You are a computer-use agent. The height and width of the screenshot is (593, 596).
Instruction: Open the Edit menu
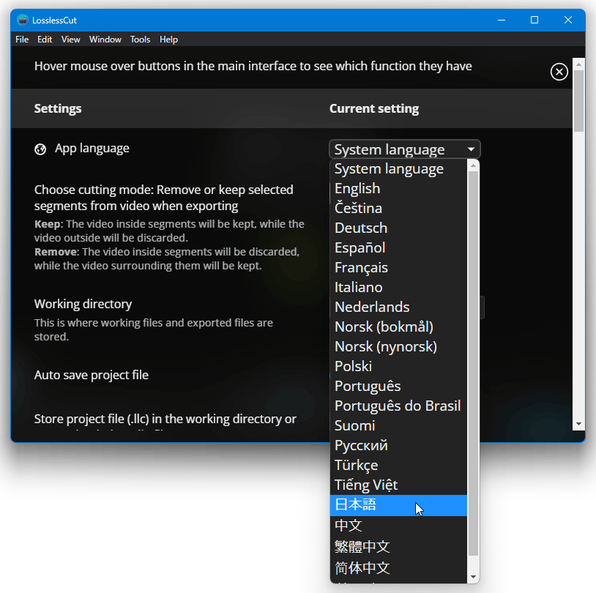44,40
